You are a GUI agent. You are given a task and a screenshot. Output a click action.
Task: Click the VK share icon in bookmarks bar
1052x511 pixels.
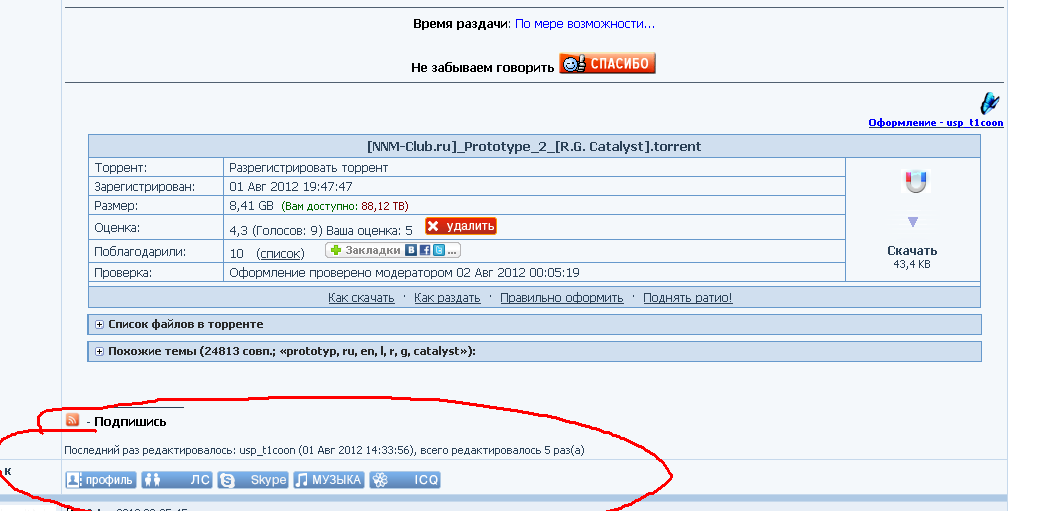411,250
